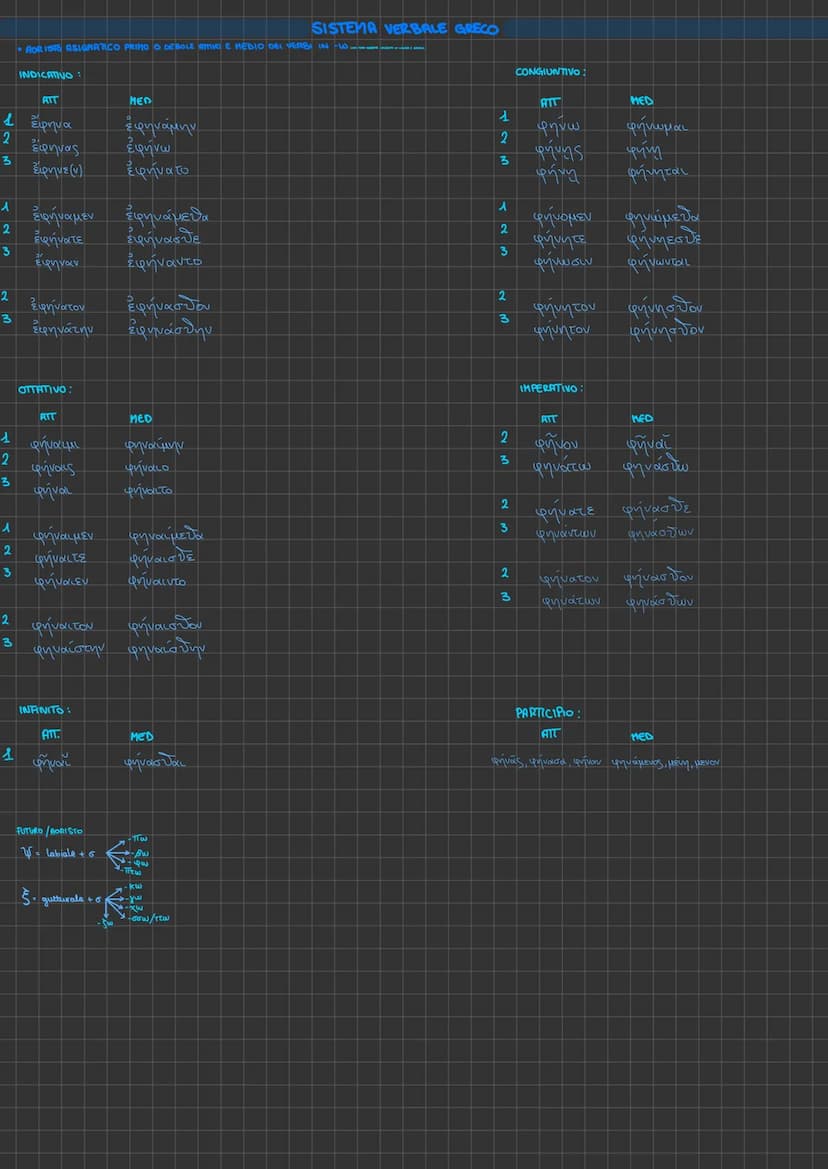Click the handwritten word ἔφηνας
The image size is (828, 1169).
[x=54, y=148]
